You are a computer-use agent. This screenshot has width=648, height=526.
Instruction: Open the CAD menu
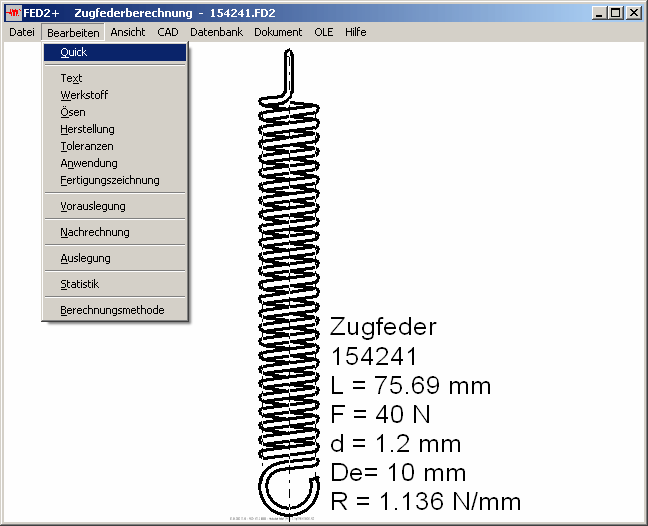pos(167,32)
